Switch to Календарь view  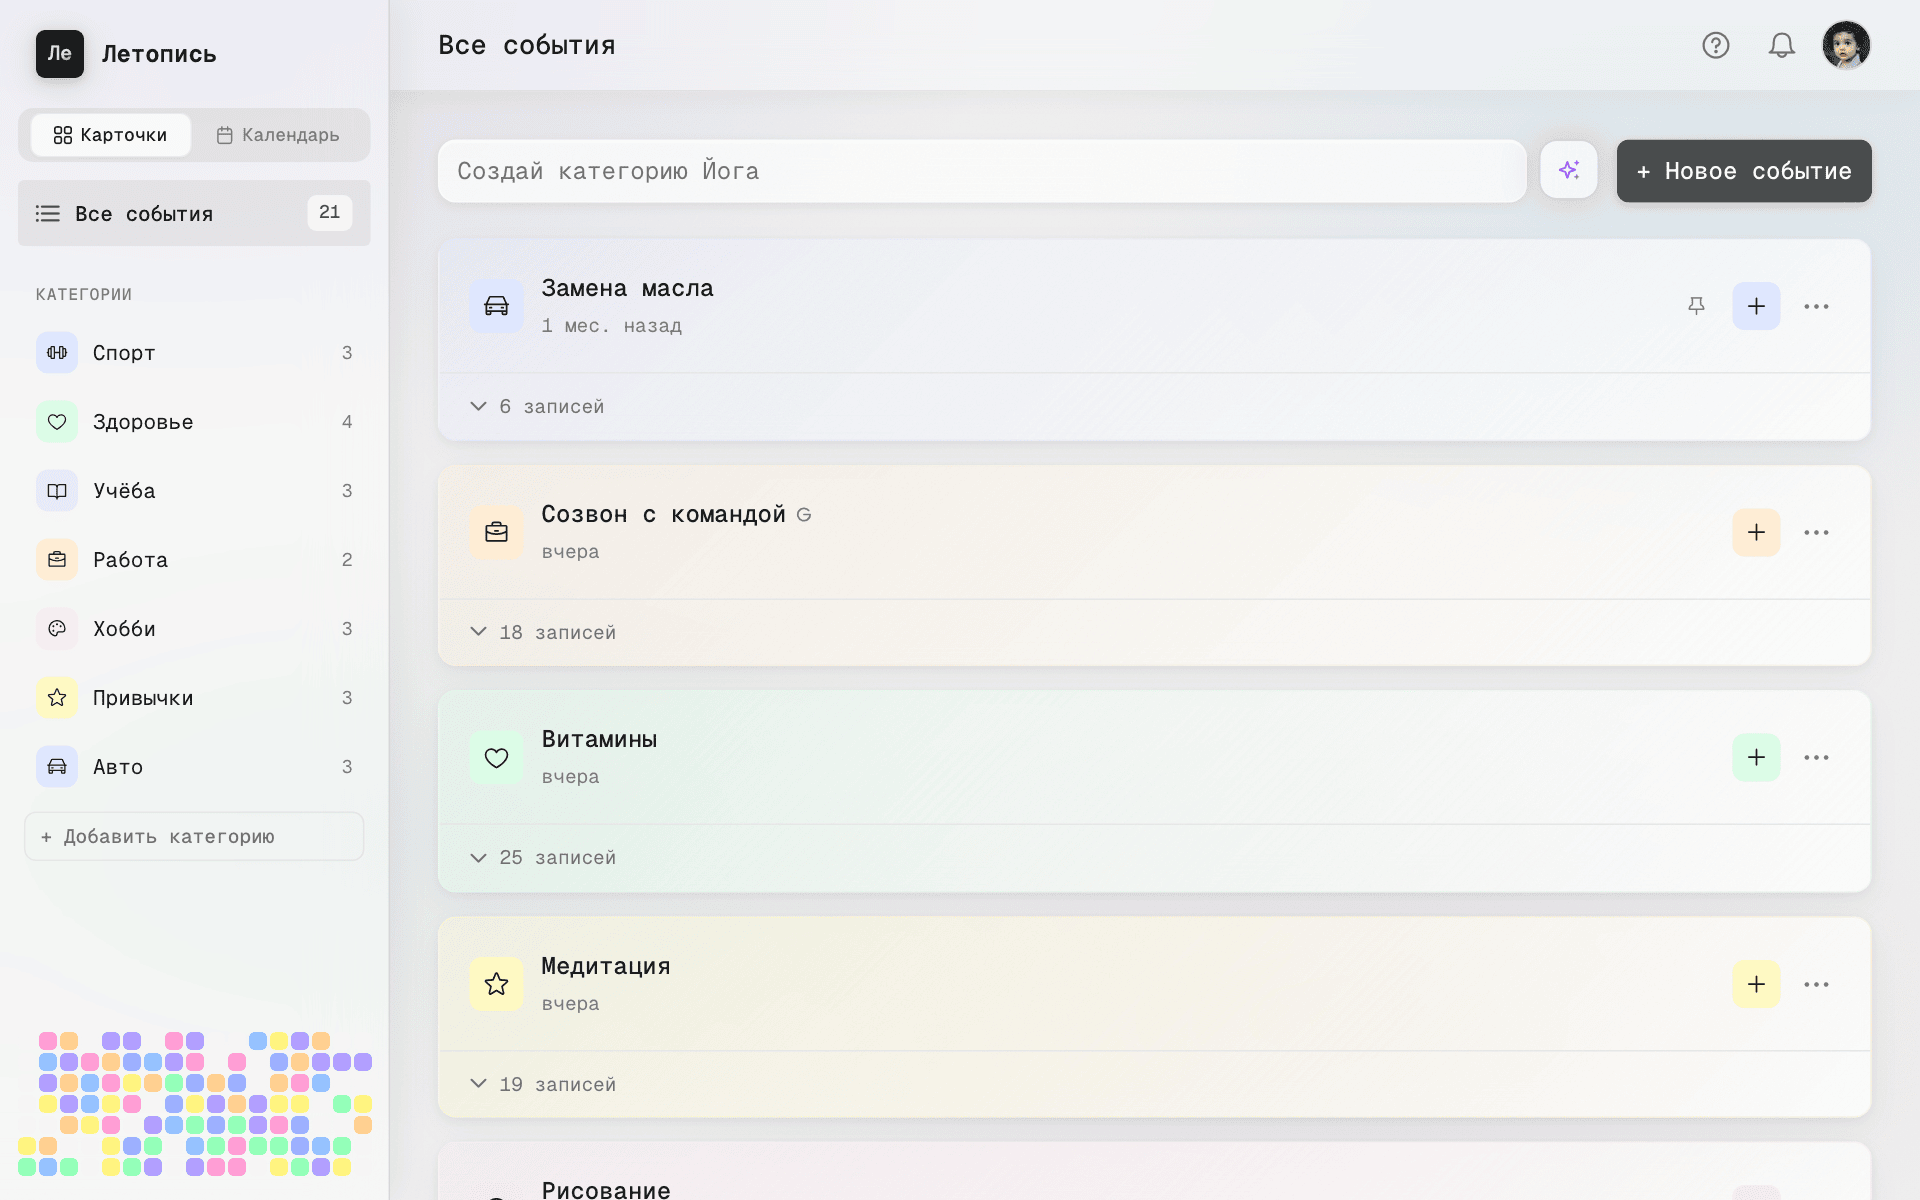[x=278, y=135]
